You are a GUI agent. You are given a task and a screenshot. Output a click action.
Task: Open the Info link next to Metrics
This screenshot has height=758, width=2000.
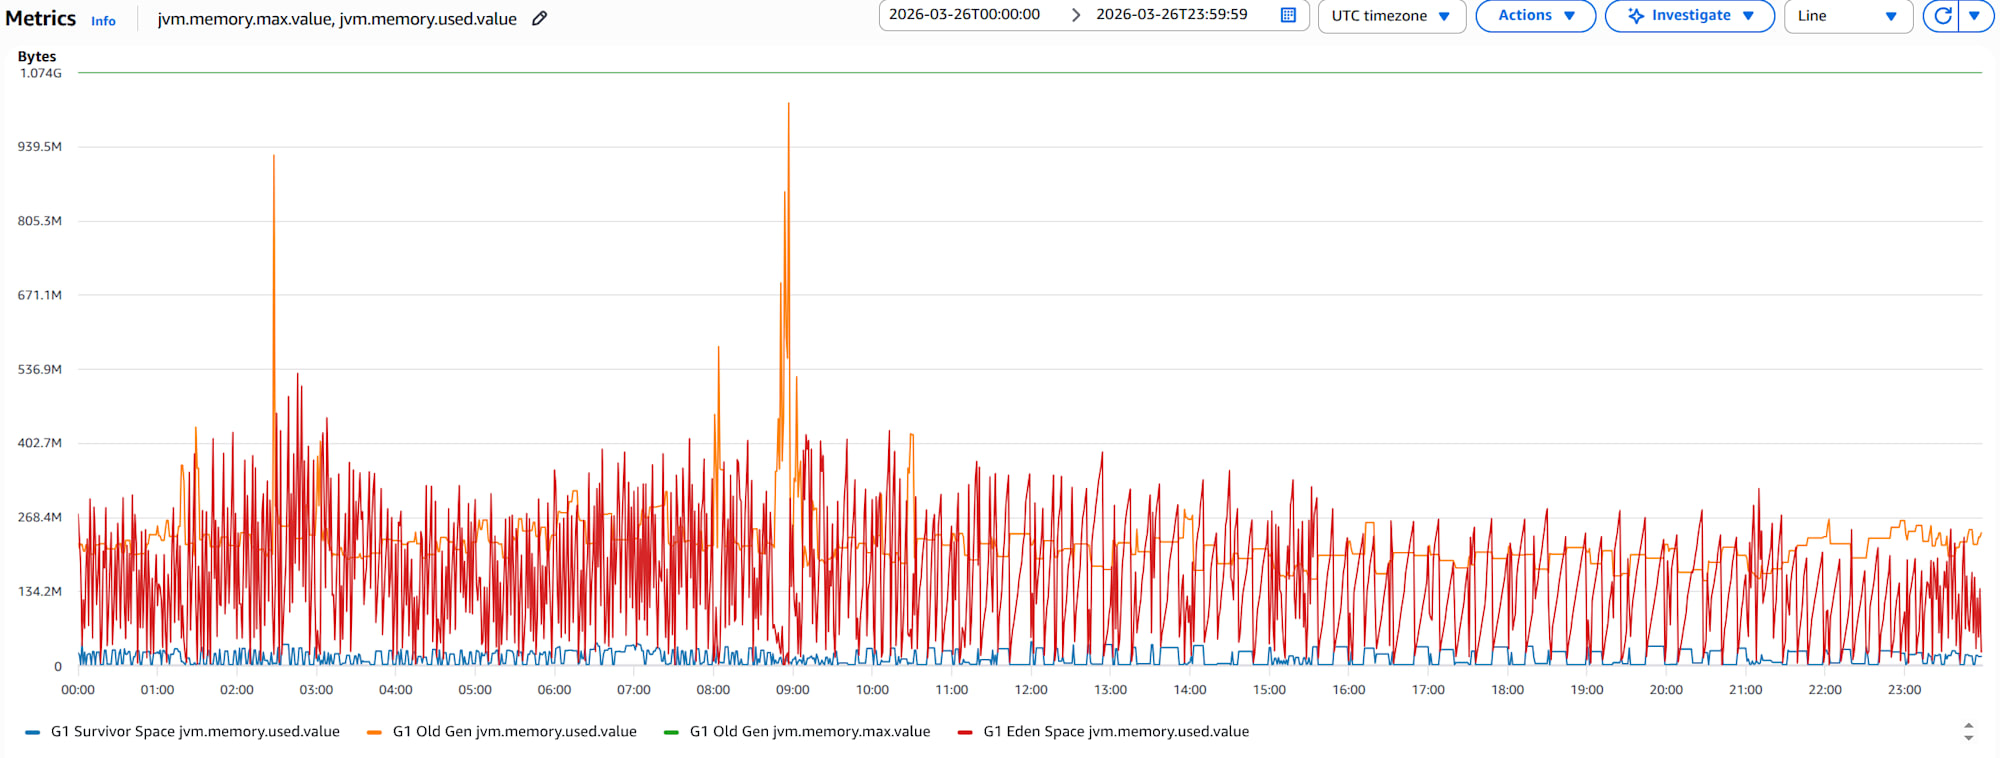(x=103, y=20)
